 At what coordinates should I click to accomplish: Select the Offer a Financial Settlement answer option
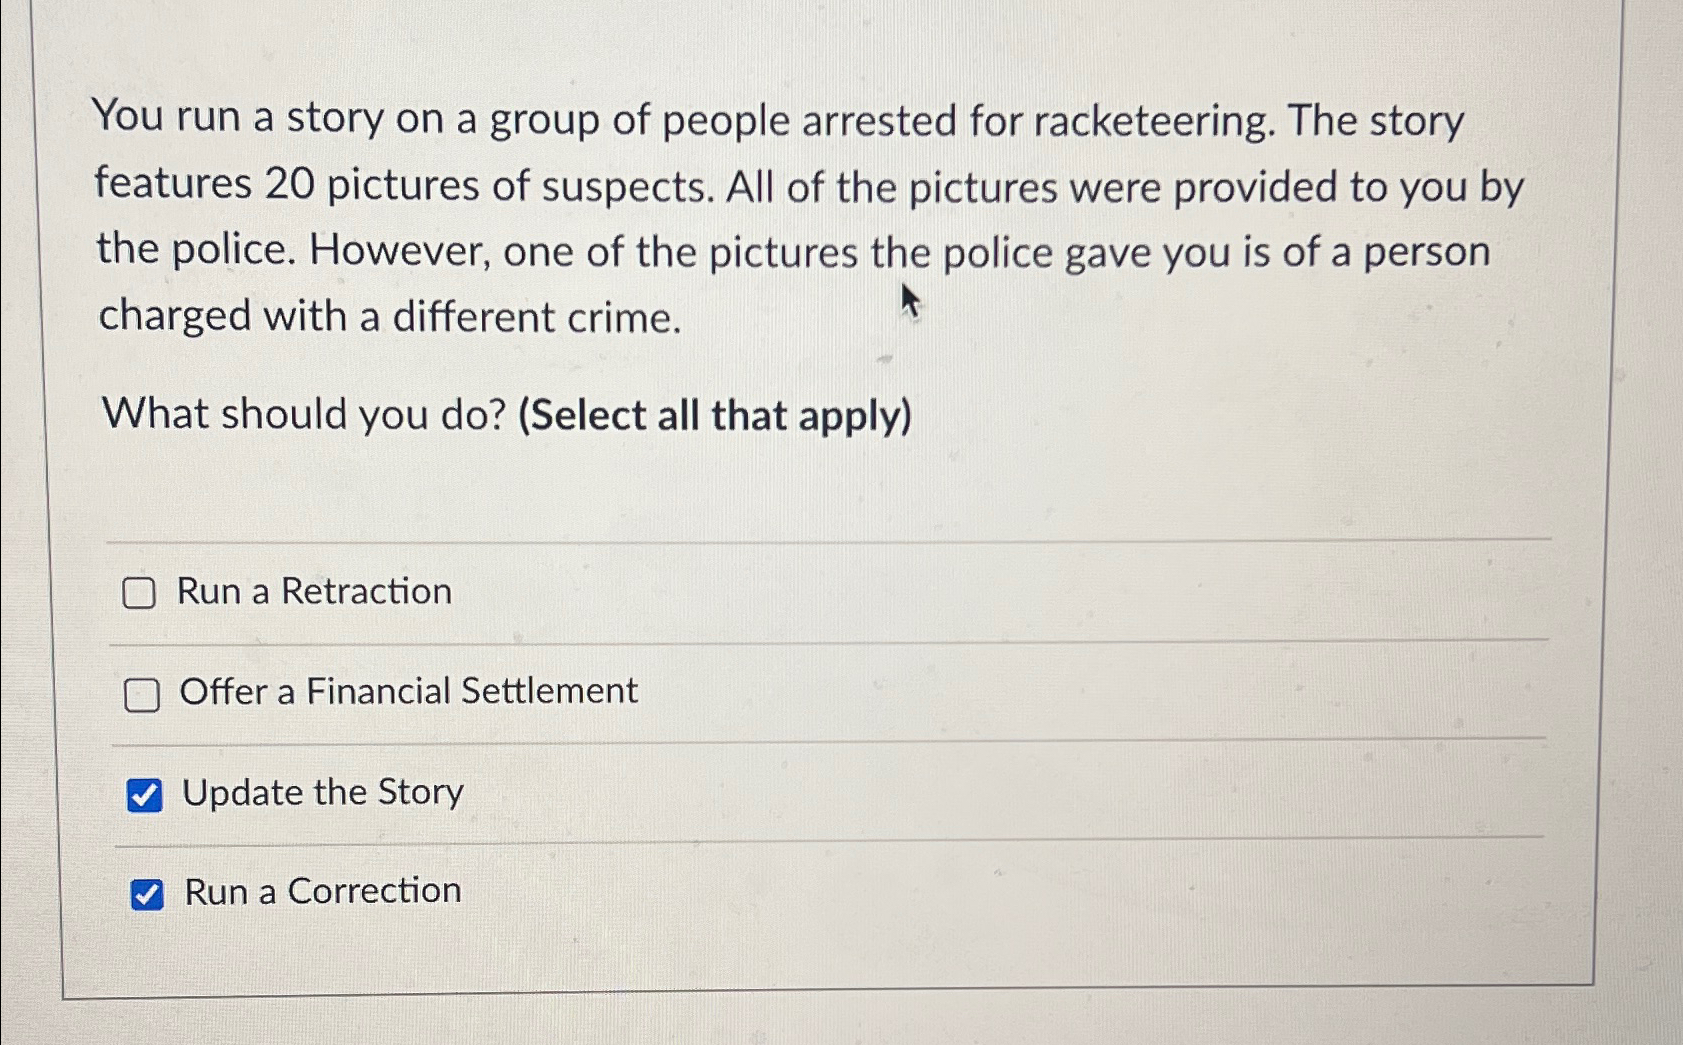pos(407,691)
